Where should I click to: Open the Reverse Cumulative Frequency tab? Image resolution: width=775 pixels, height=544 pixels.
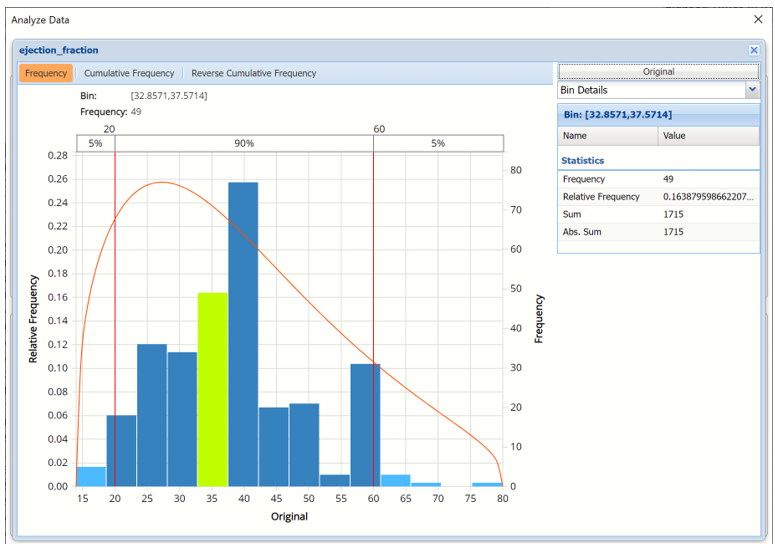(253, 73)
